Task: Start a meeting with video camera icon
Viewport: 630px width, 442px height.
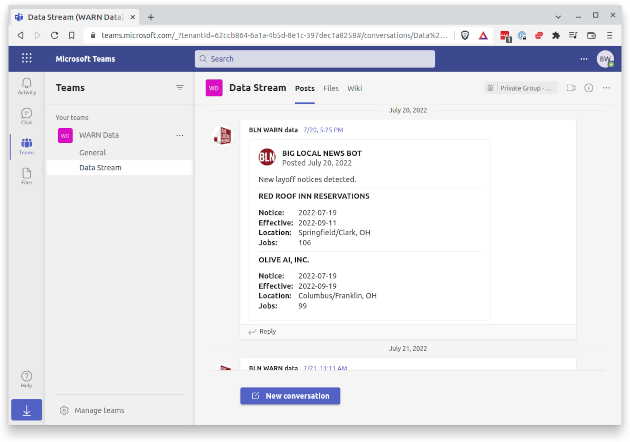Action: [571, 88]
